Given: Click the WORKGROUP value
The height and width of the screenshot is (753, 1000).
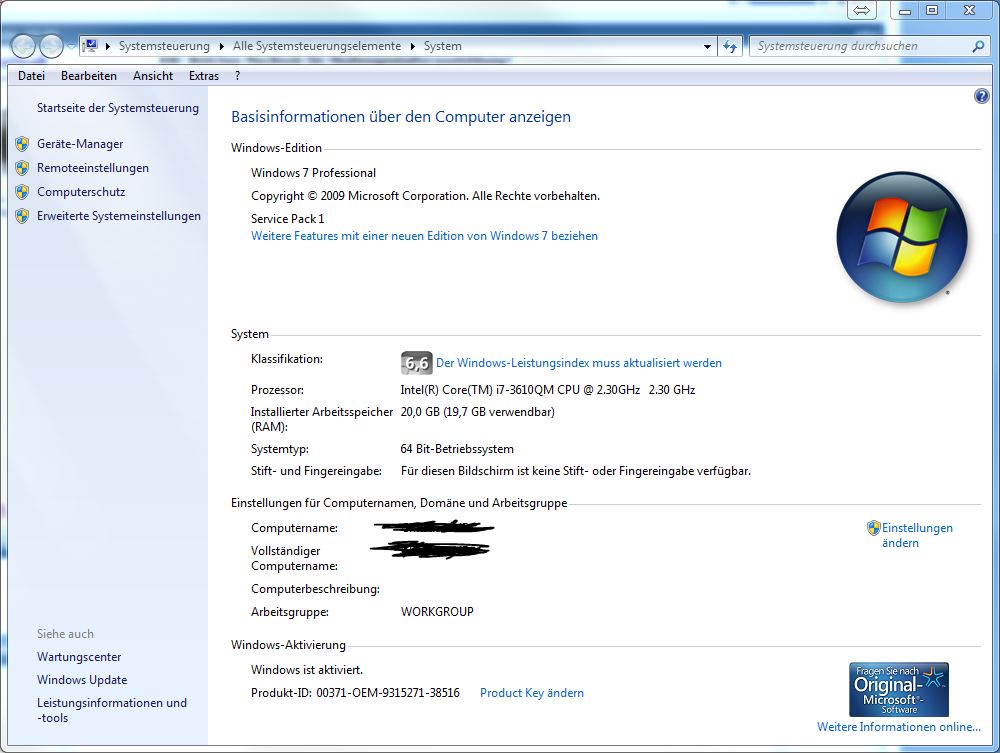Looking at the screenshot, I should click(x=437, y=612).
